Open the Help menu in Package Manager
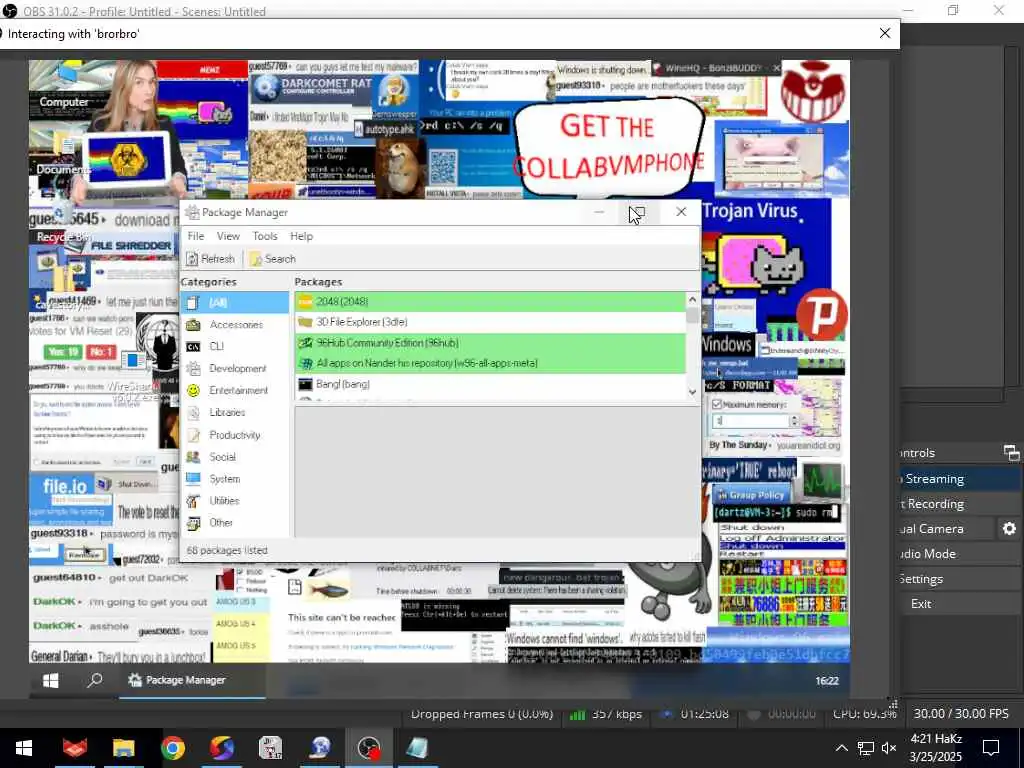 click(x=301, y=236)
